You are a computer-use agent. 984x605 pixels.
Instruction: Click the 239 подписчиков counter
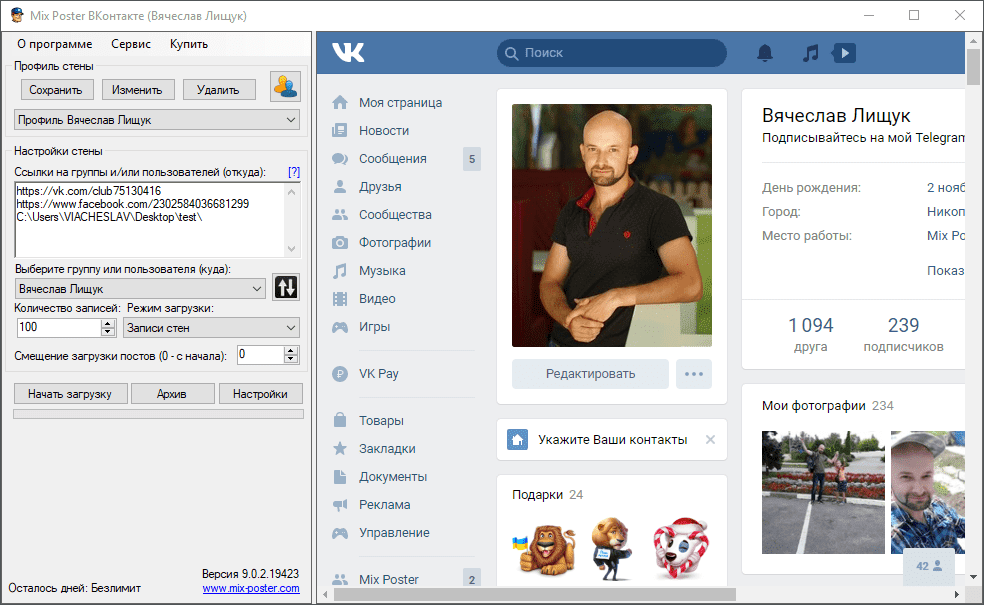tap(903, 335)
